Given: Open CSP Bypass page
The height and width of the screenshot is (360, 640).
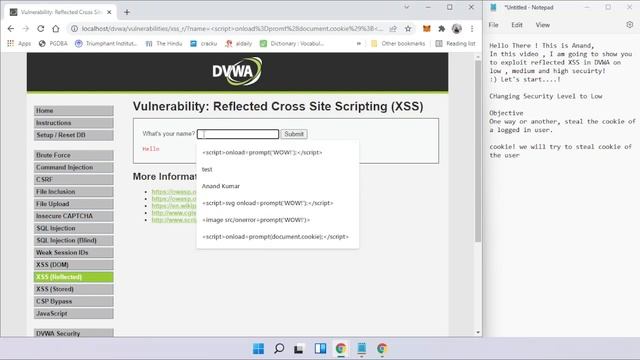Looking at the screenshot, I should point(73,301).
